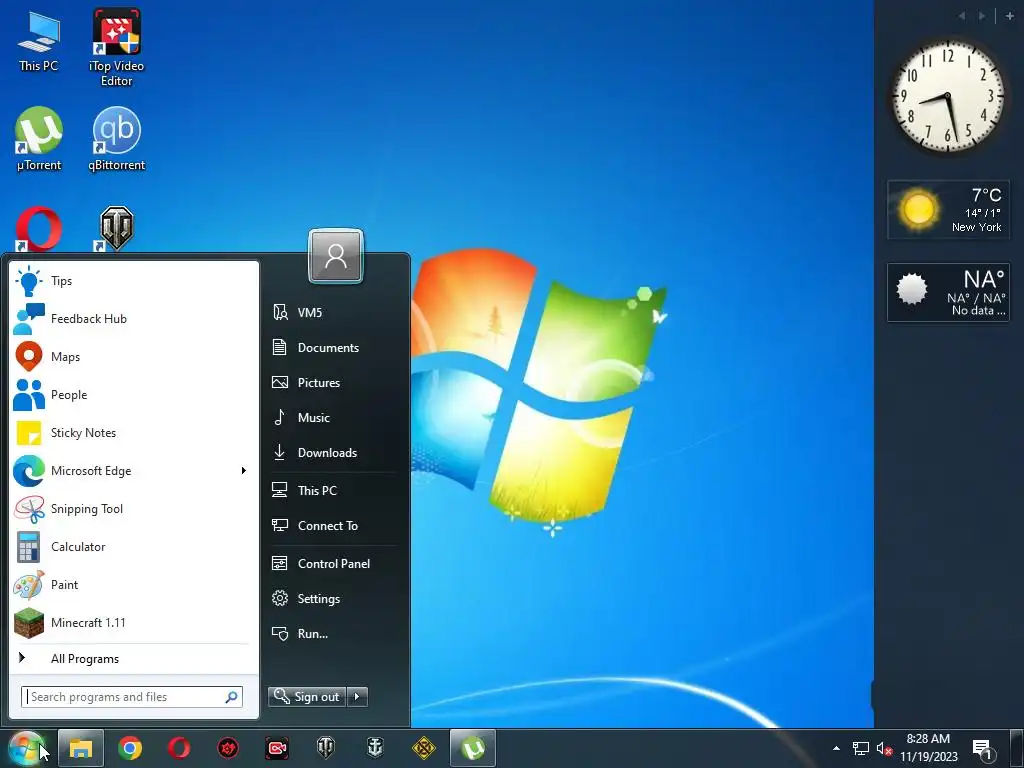Open the notification center icon
The image size is (1024, 768).
[x=983, y=748]
